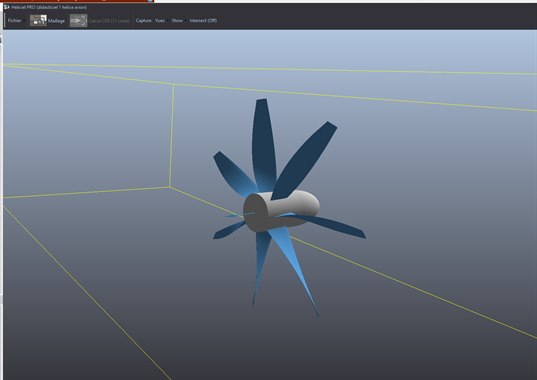Toggle the Intersect (Off) option
Screen dimensions: 537x380
click(203, 21)
